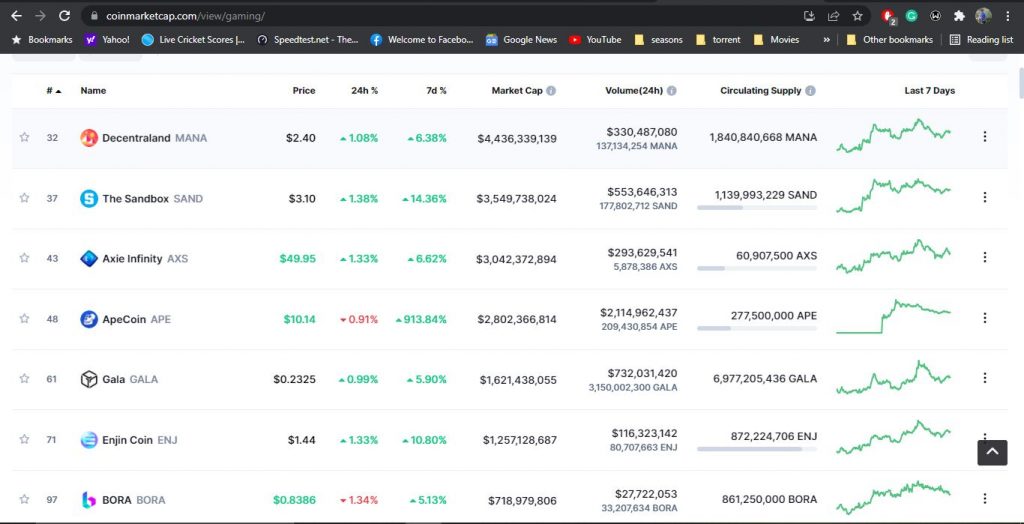Open The Sandbox logo icon
Image resolution: width=1024 pixels, height=524 pixels.
click(89, 199)
